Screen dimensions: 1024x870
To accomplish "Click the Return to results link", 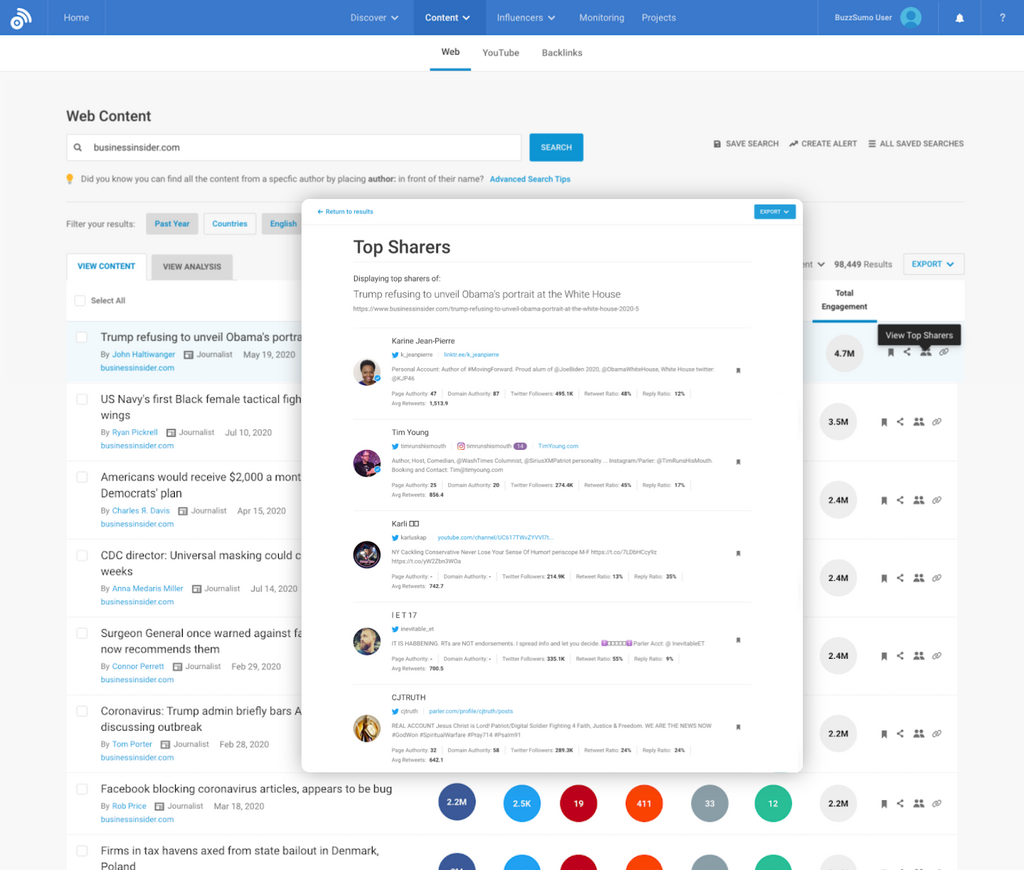I will pyautogui.click(x=345, y=212).
